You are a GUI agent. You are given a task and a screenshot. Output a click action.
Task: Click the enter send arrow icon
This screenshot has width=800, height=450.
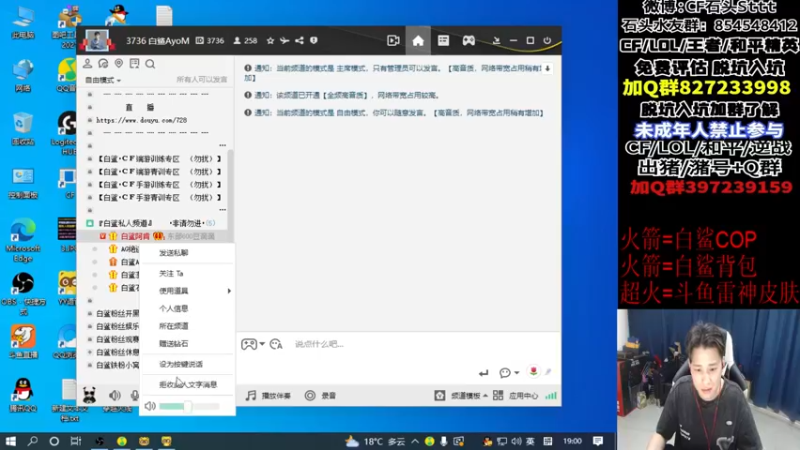484,373
